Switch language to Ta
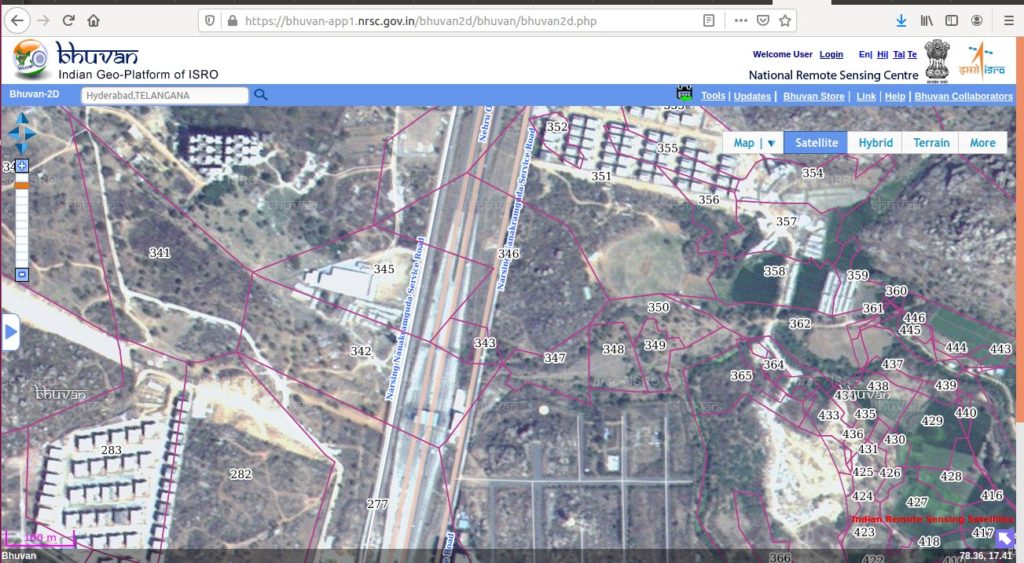 898,54
